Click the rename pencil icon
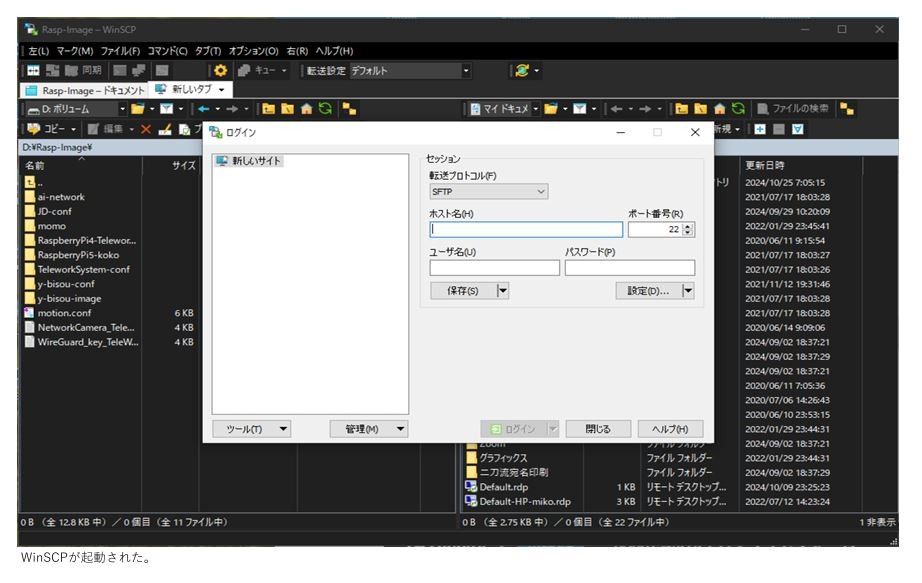922x583 pixels. click(165, 129)
